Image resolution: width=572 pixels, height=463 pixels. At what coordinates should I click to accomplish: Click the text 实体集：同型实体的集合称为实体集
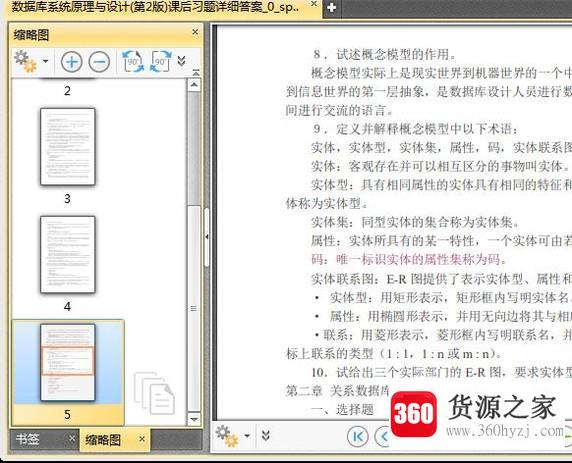[415, 222]
